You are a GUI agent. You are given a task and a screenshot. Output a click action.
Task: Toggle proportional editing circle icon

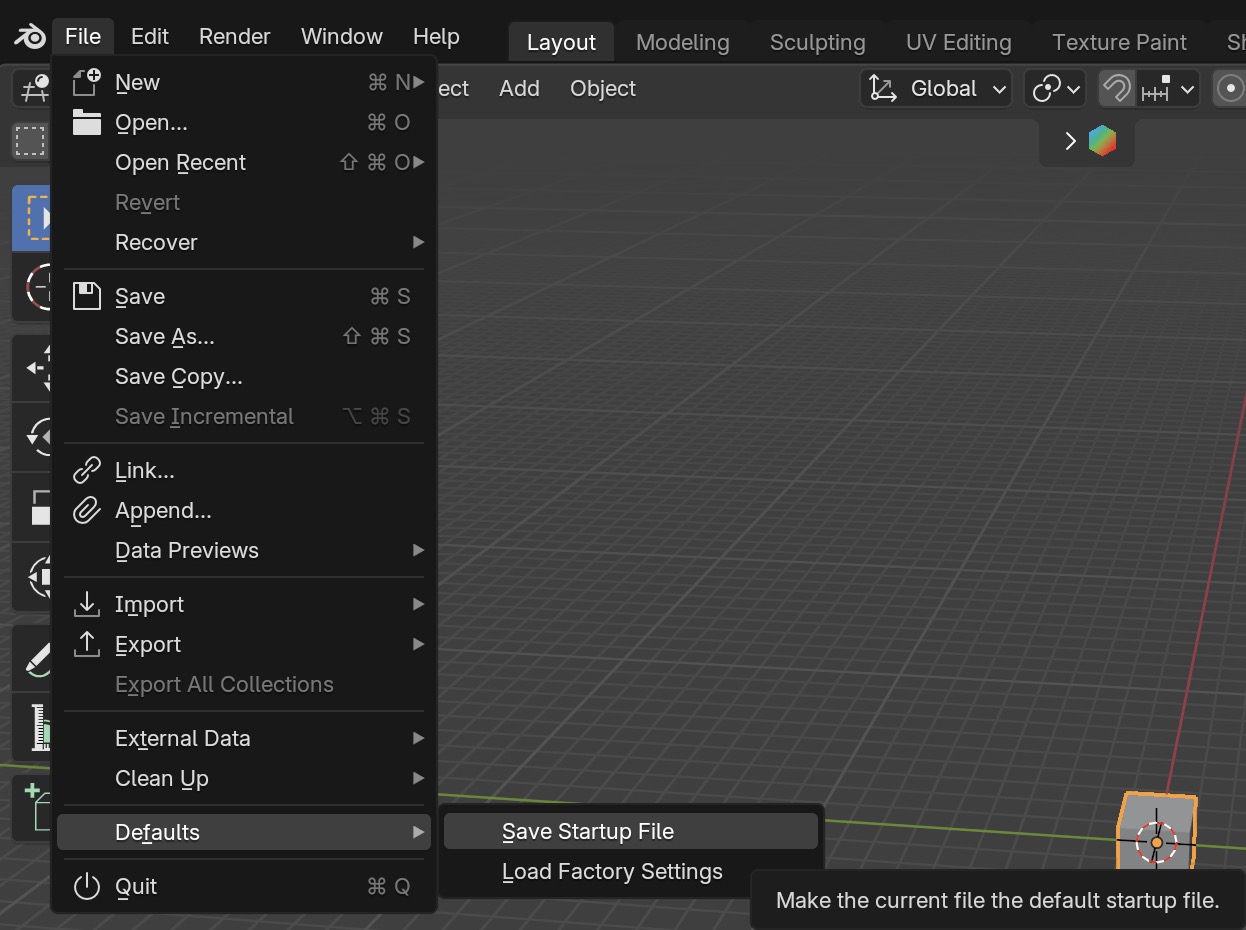click(1229, 89)
